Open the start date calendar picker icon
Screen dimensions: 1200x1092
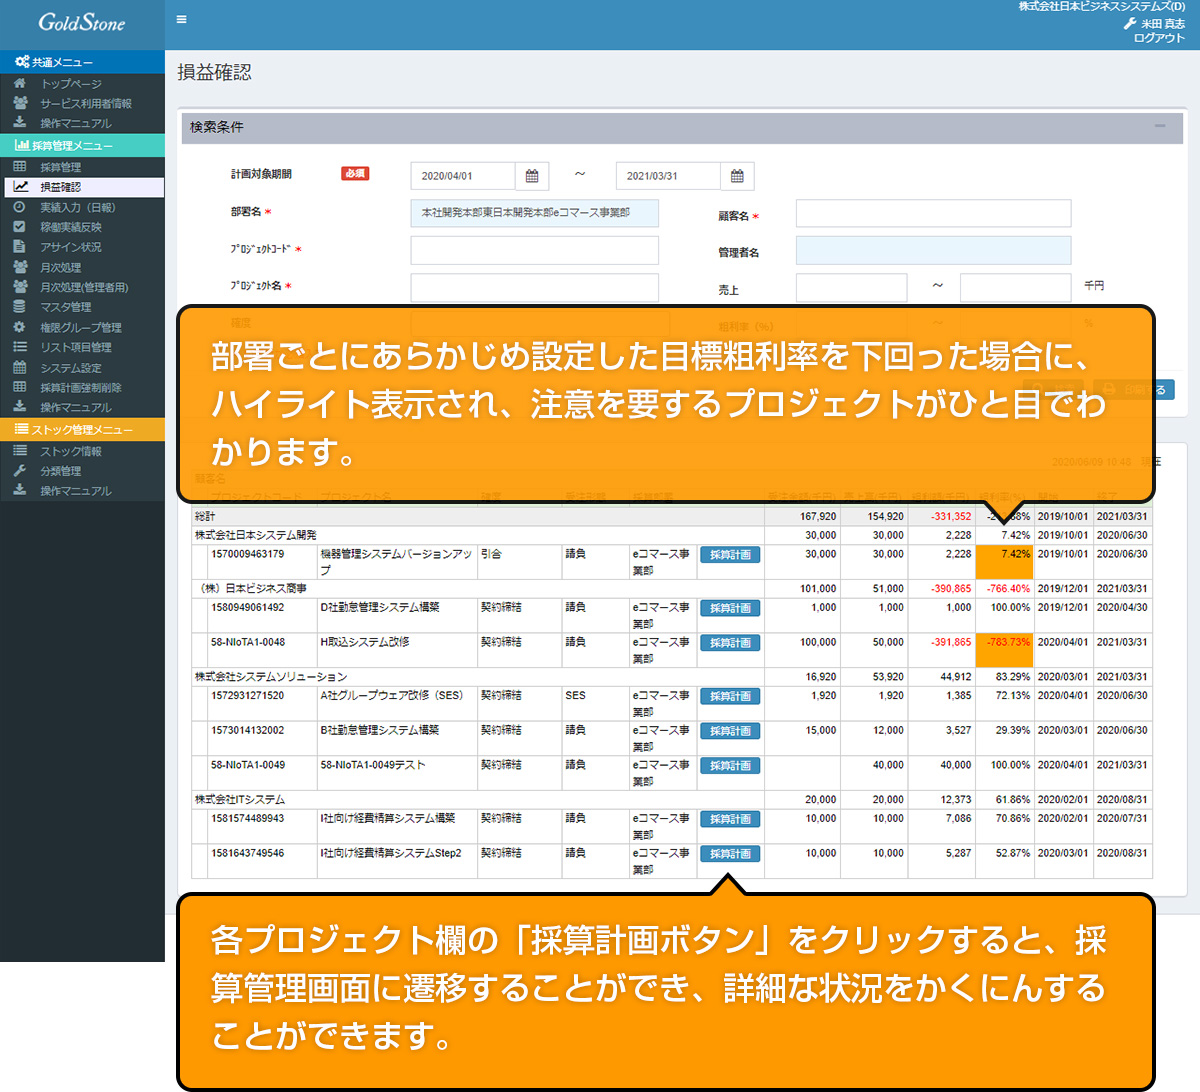[x=532, y=176]
